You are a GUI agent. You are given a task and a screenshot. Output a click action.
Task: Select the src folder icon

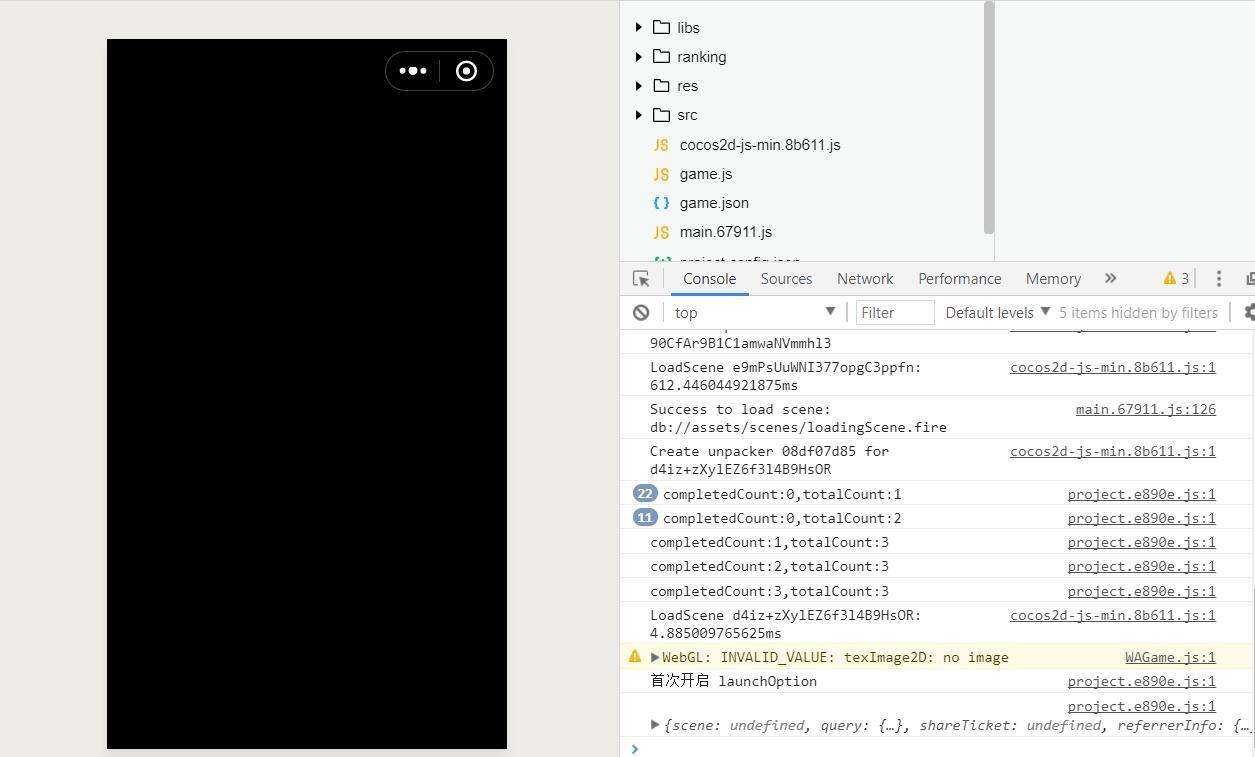coord(661,114)
